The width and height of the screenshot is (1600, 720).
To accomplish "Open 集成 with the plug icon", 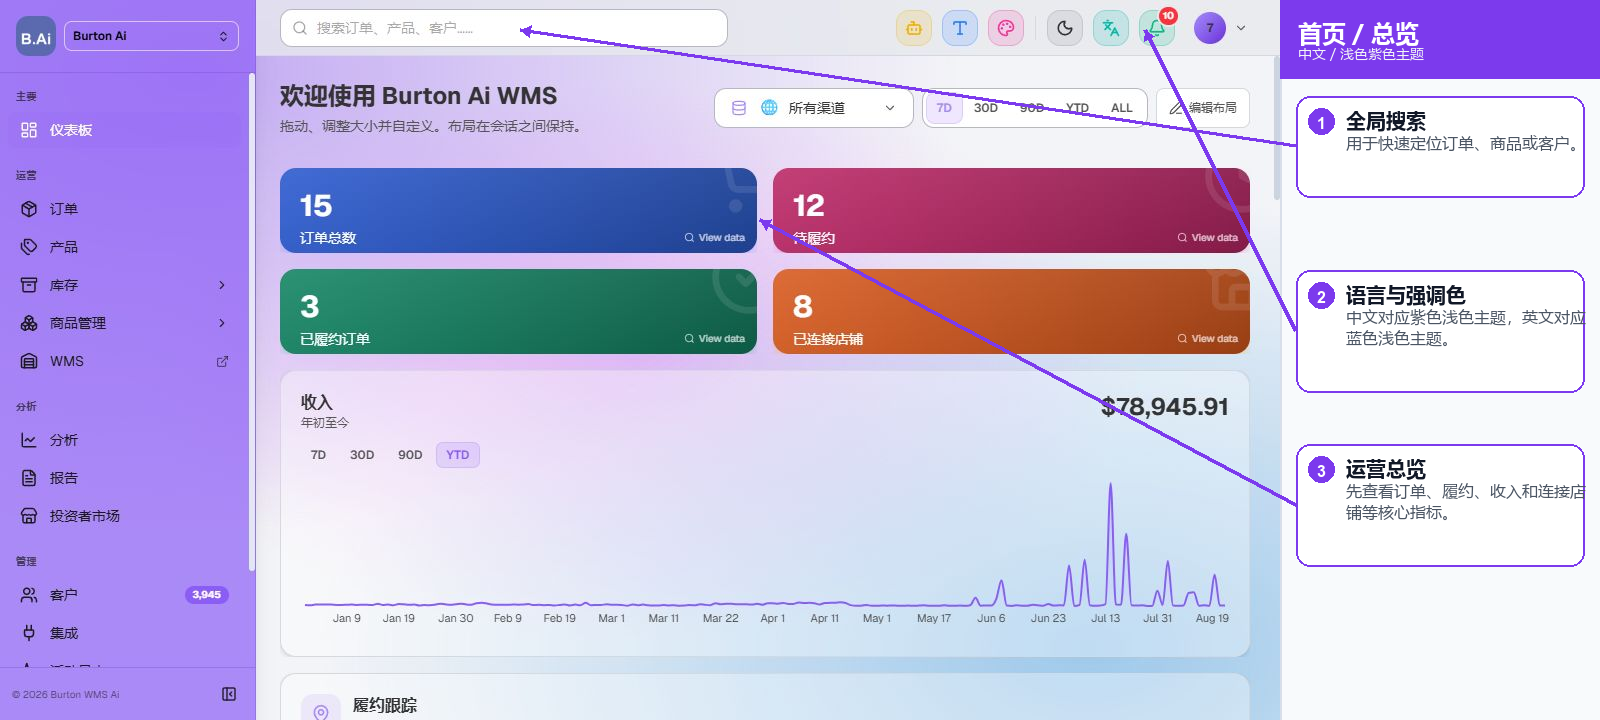I will pyautogui.click(x=124, y=633).
